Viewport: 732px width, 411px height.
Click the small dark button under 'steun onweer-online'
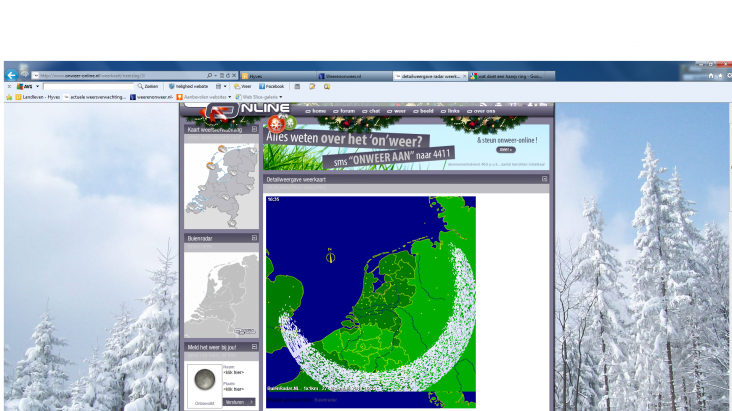(506, 150)
